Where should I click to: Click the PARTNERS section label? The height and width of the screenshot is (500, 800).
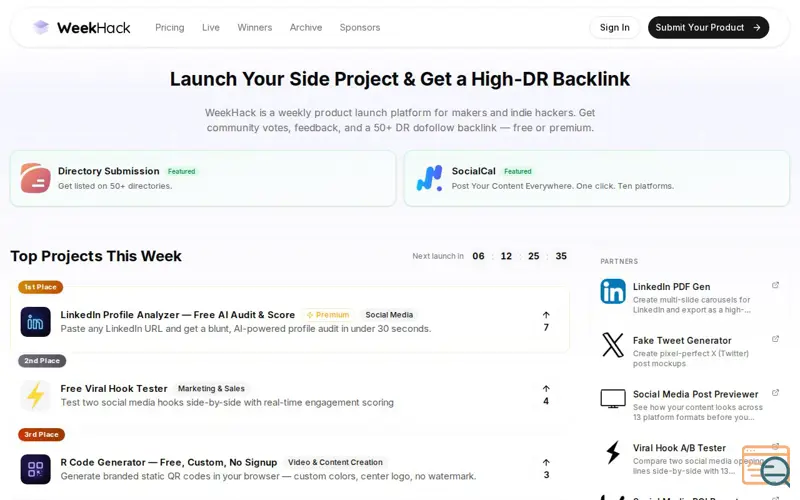pyautogui.click(x=619, y=261)
